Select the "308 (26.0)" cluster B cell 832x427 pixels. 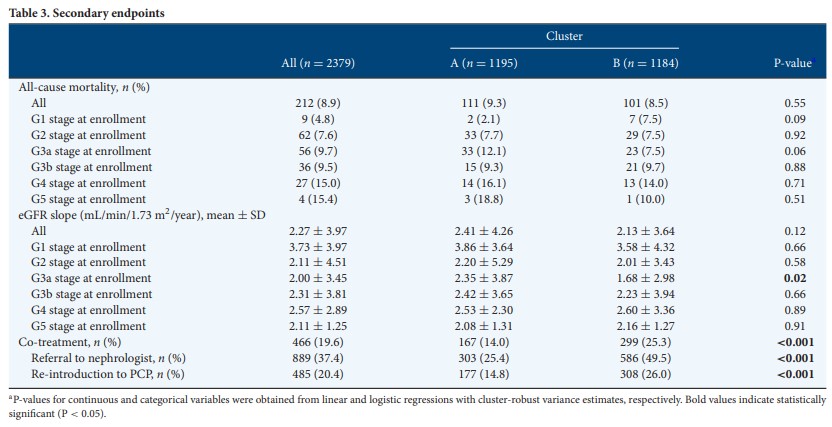tap(641, 374)
